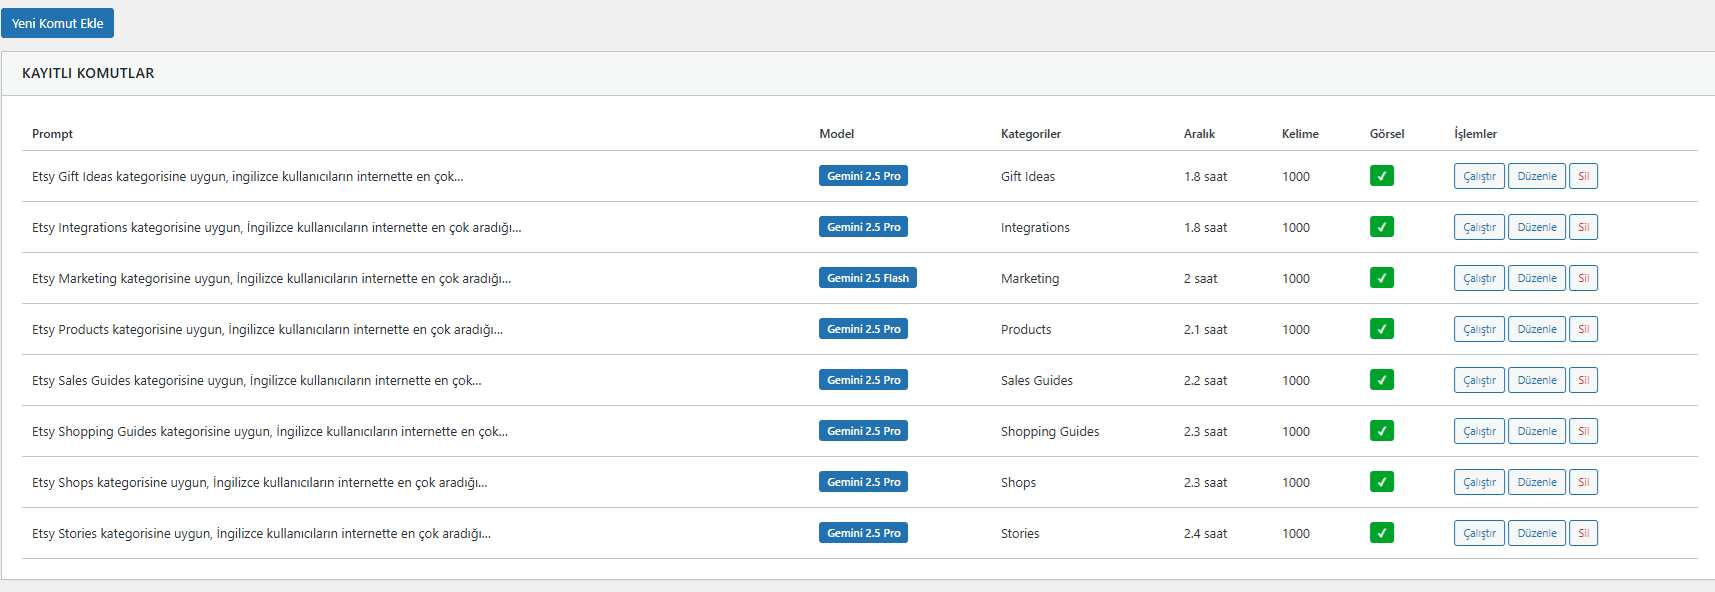Open Düzenle on the Shopping Guides row

point(1537,431)
